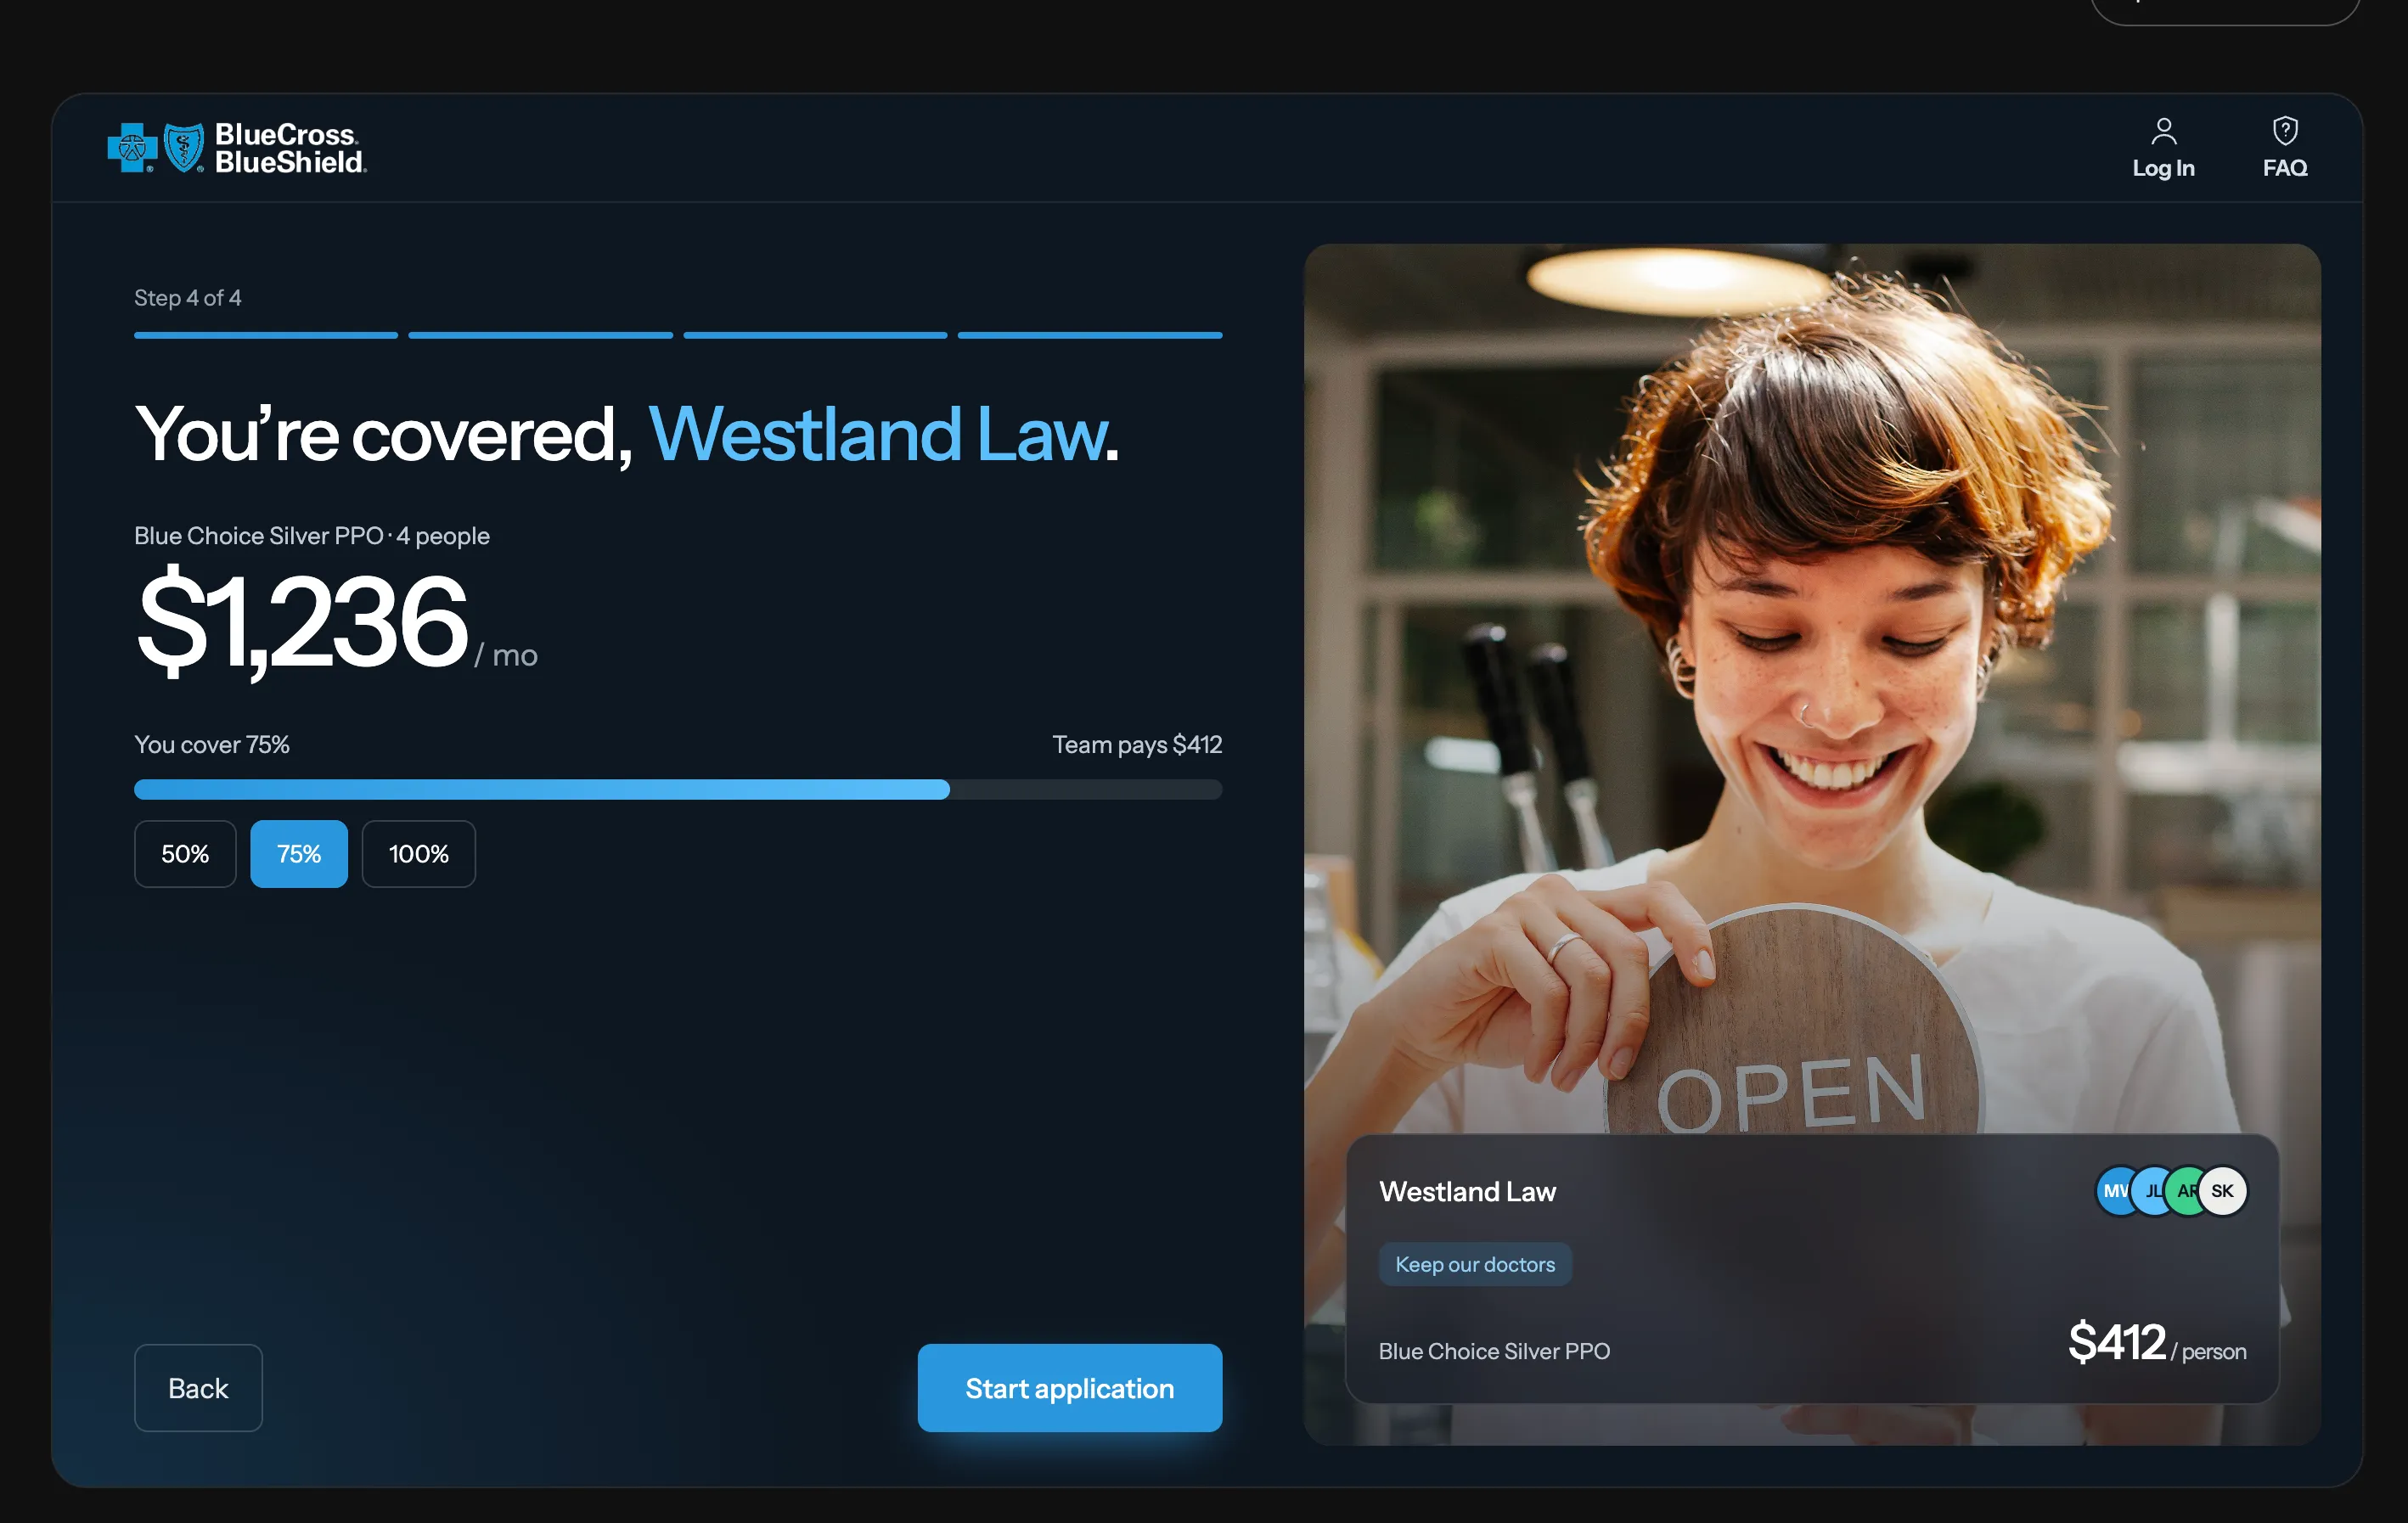2408x1523 pixels.
Task: Click the Westland Law card title
Action: tap(1467, 1192)
